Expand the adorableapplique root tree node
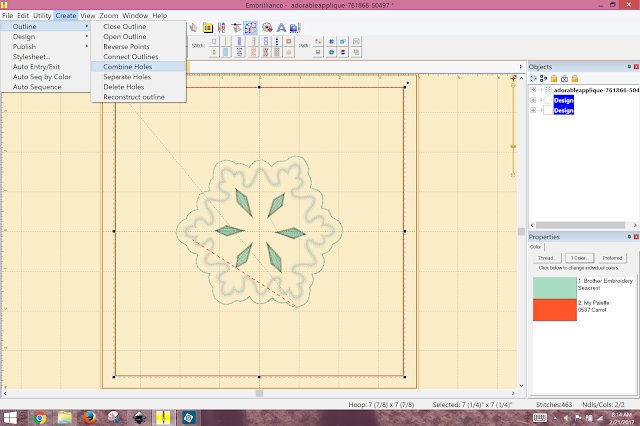The width and height of the screenshot is (640, 426). point(533,90)
